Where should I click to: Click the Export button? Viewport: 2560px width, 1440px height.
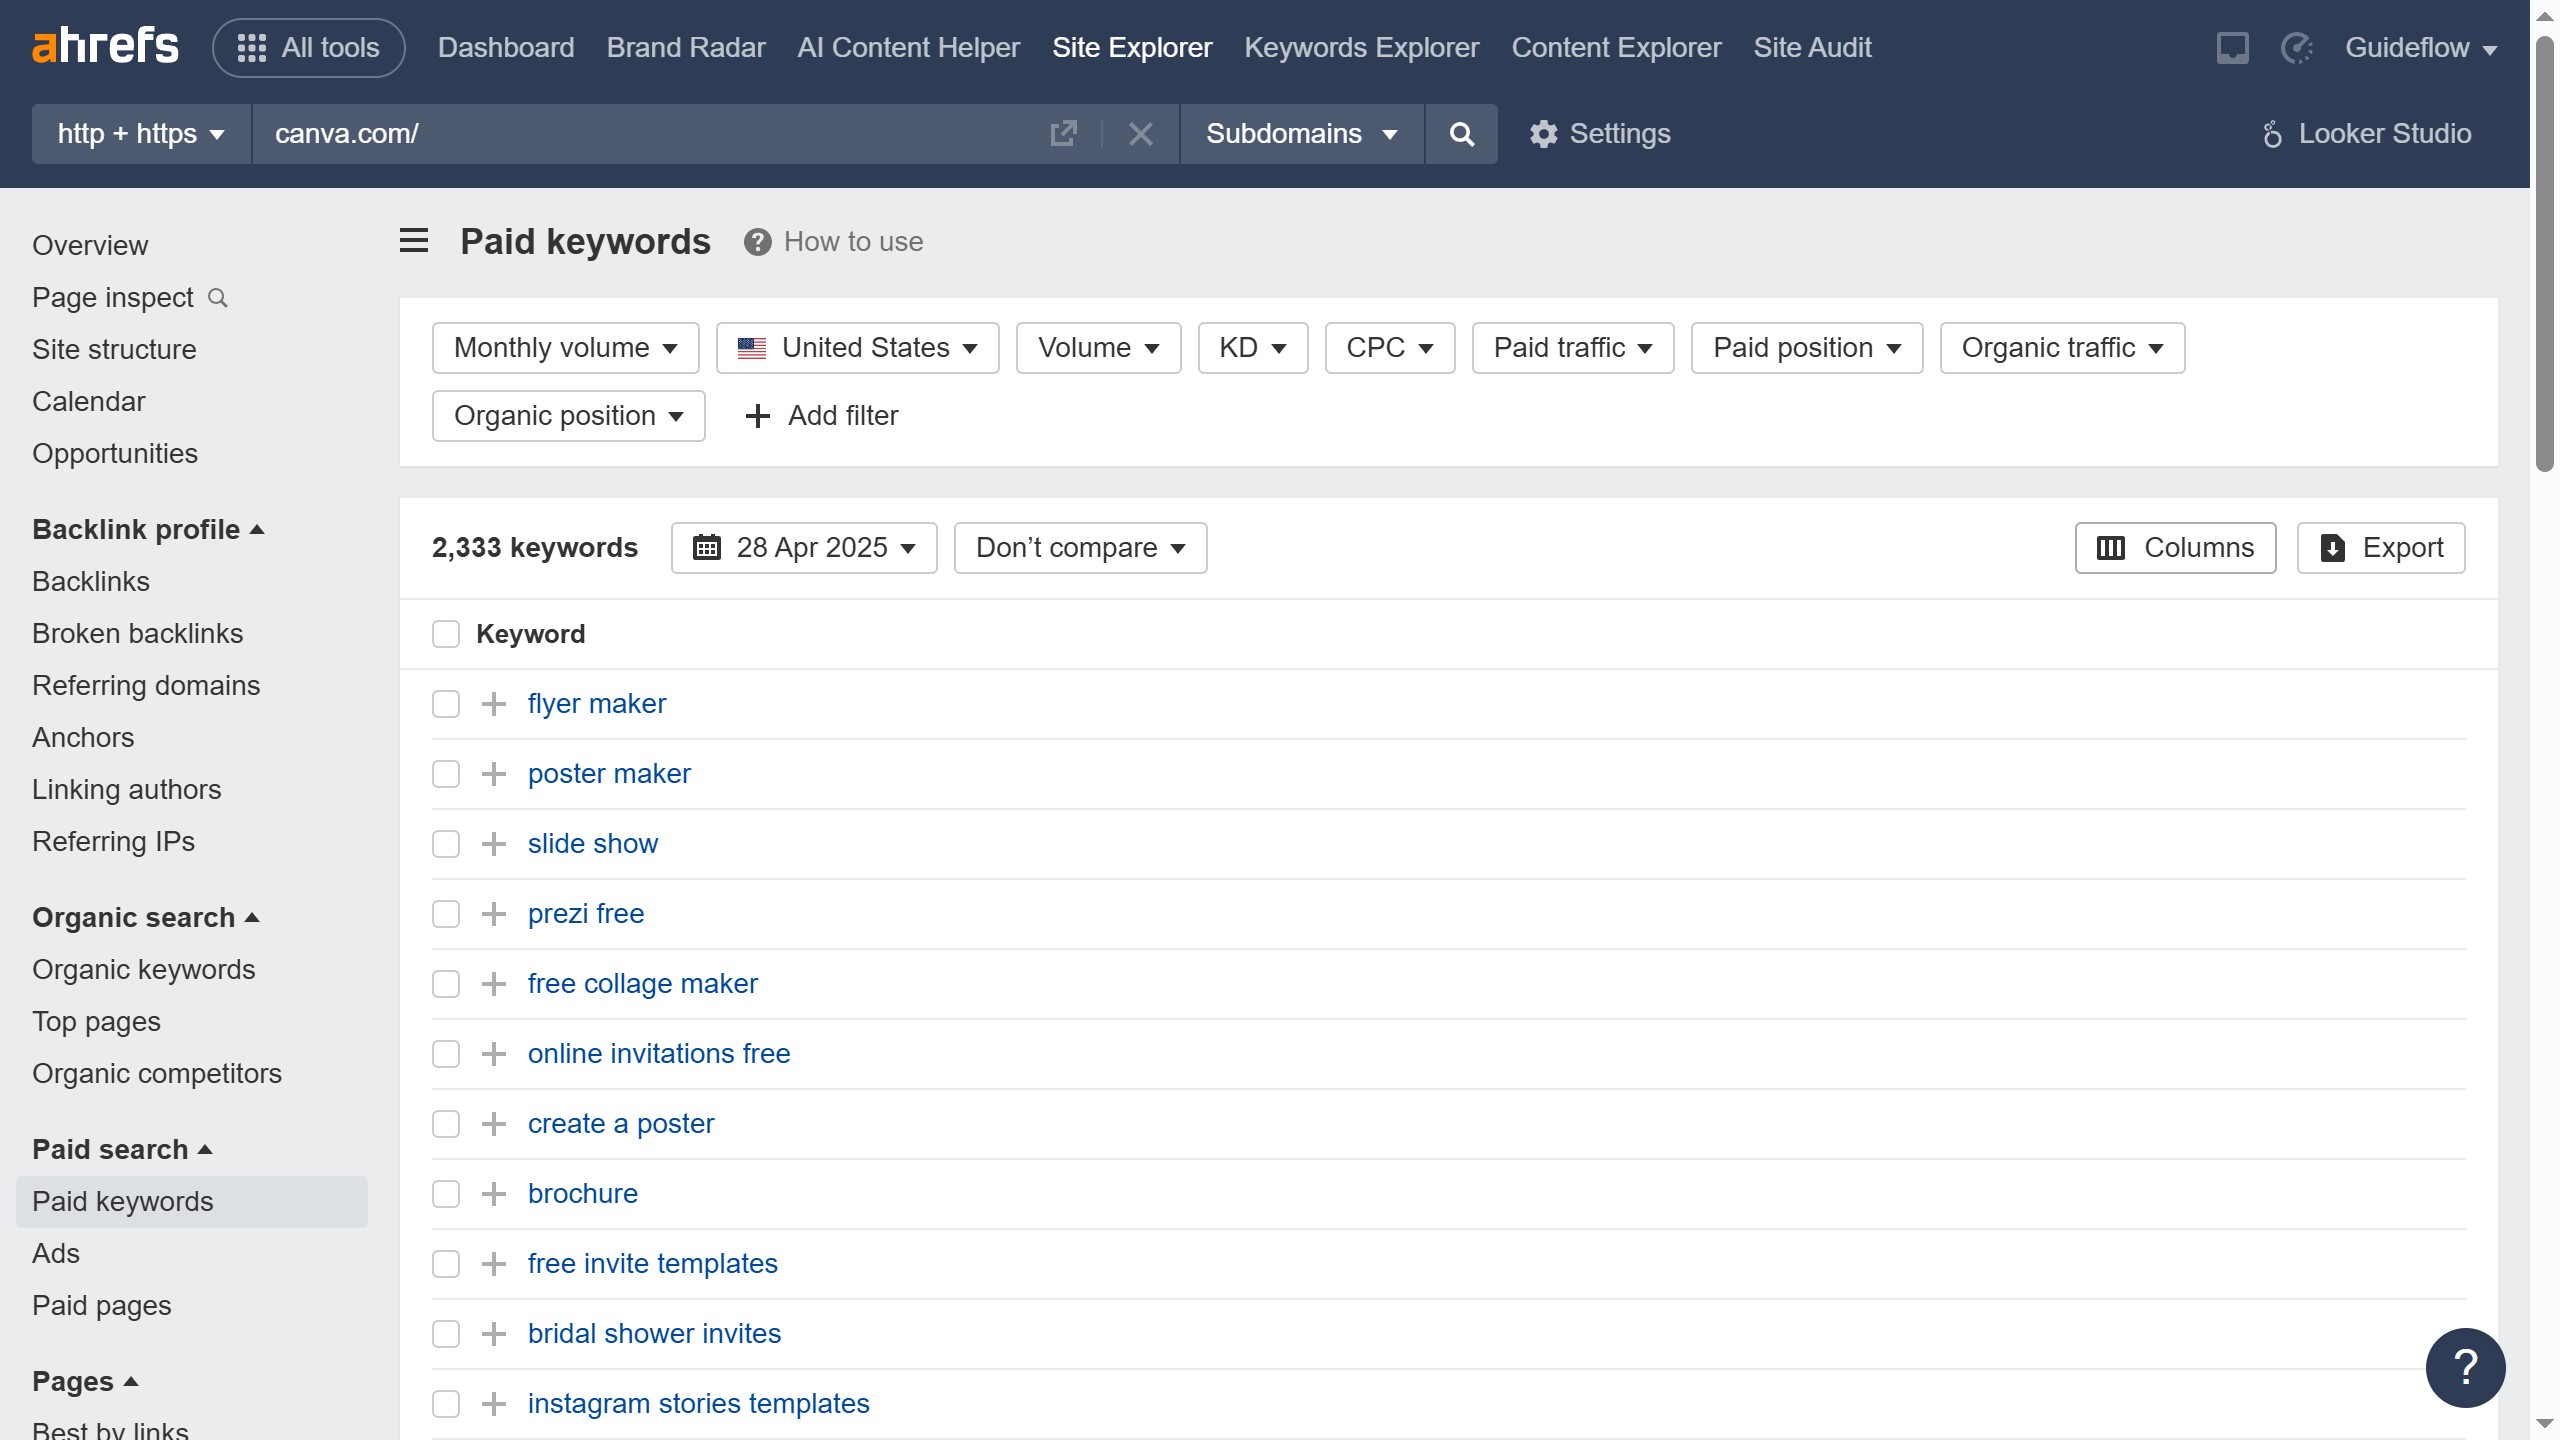pos(2380,548)
